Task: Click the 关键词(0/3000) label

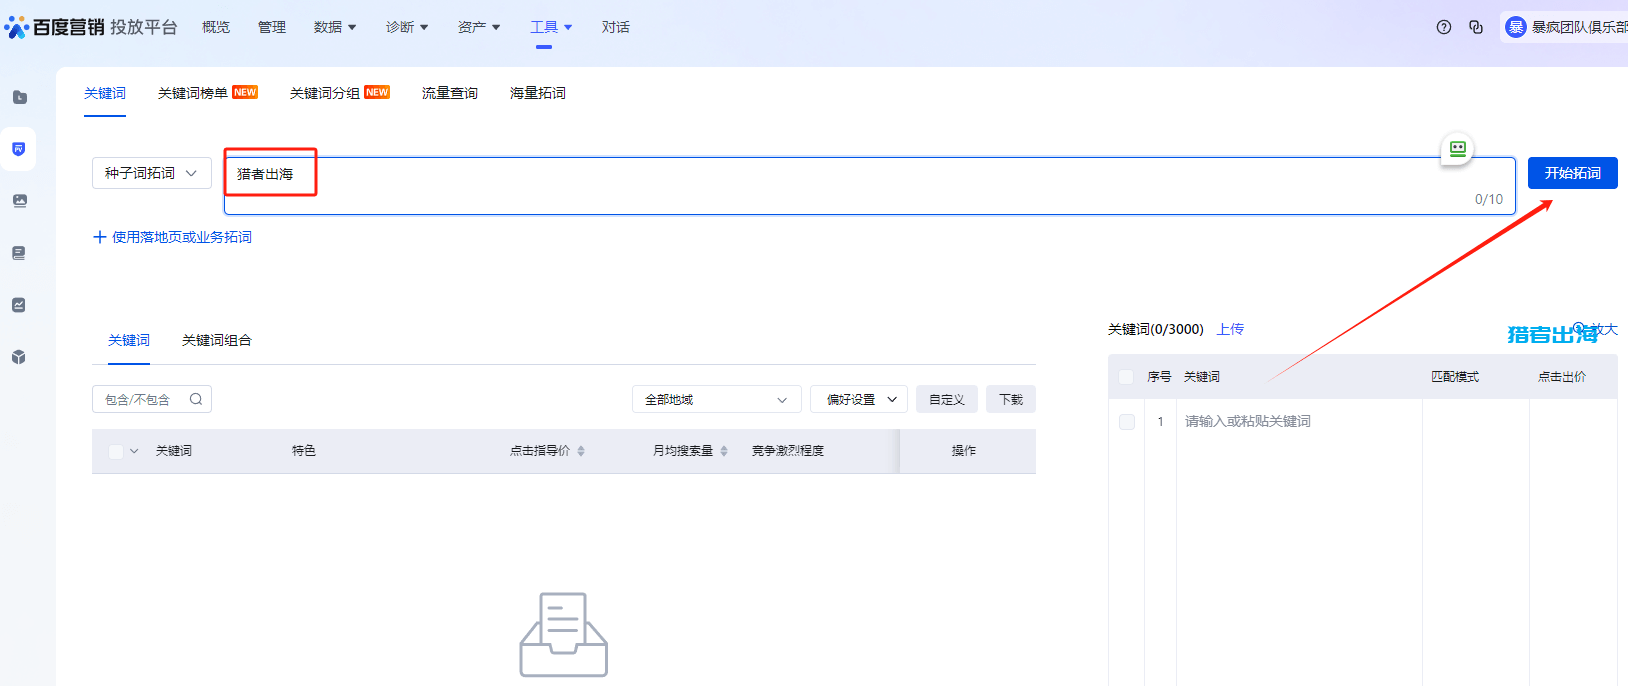Action: [x=1156, y=329]
